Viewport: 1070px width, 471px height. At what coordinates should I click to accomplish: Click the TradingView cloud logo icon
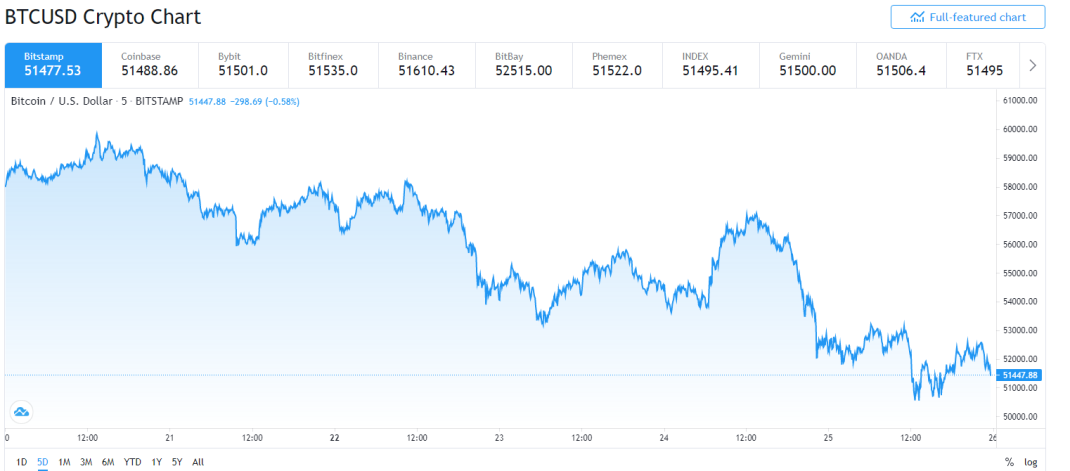21,412
